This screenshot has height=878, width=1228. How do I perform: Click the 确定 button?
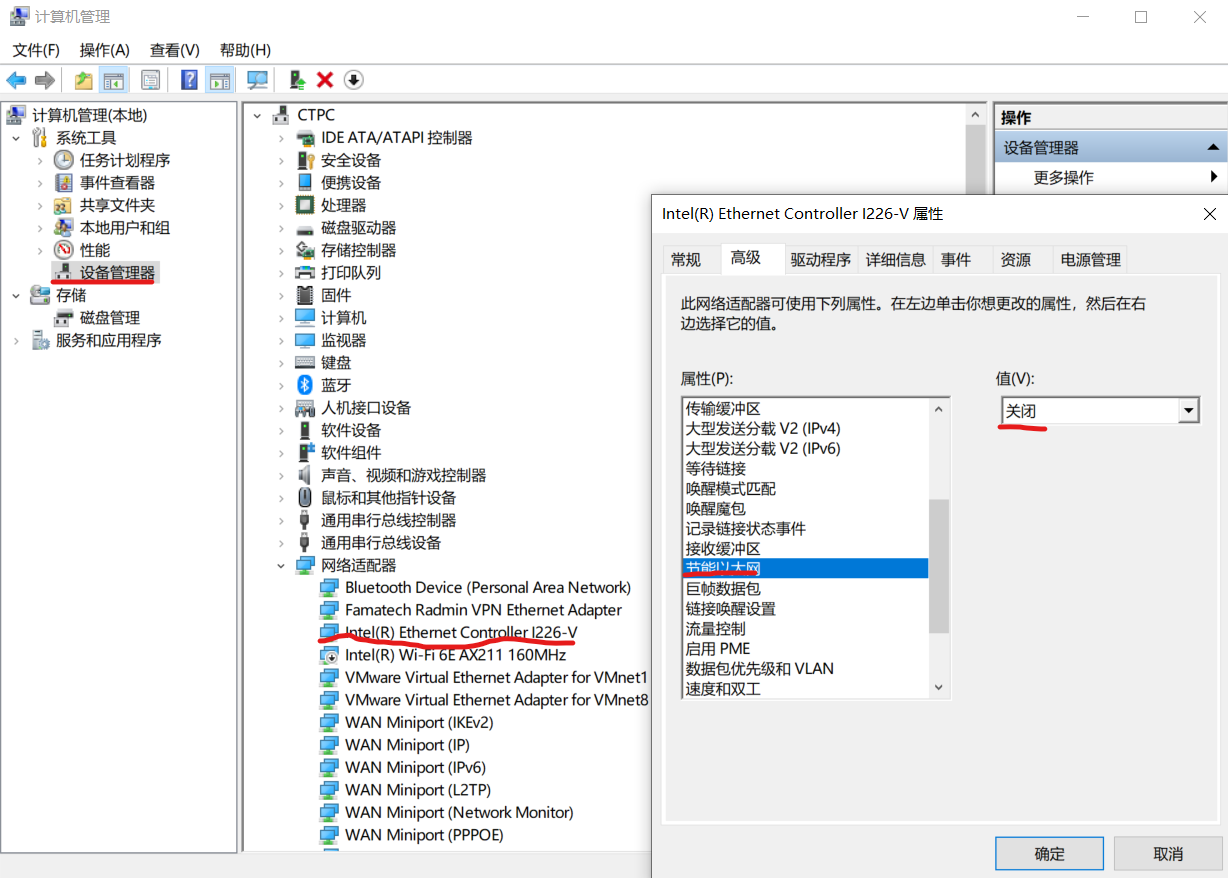point(1049,854)
